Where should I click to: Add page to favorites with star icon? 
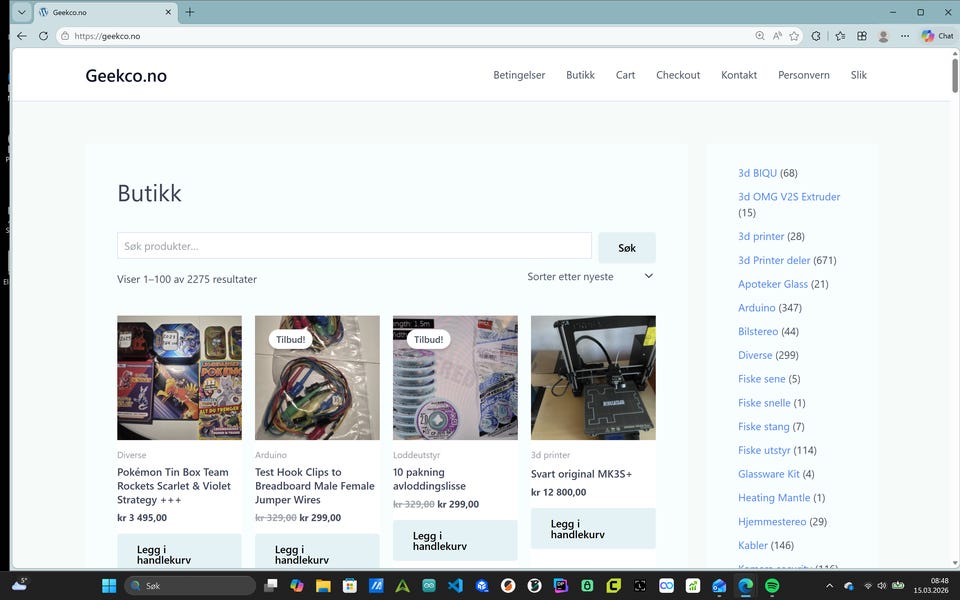[794, 36]
